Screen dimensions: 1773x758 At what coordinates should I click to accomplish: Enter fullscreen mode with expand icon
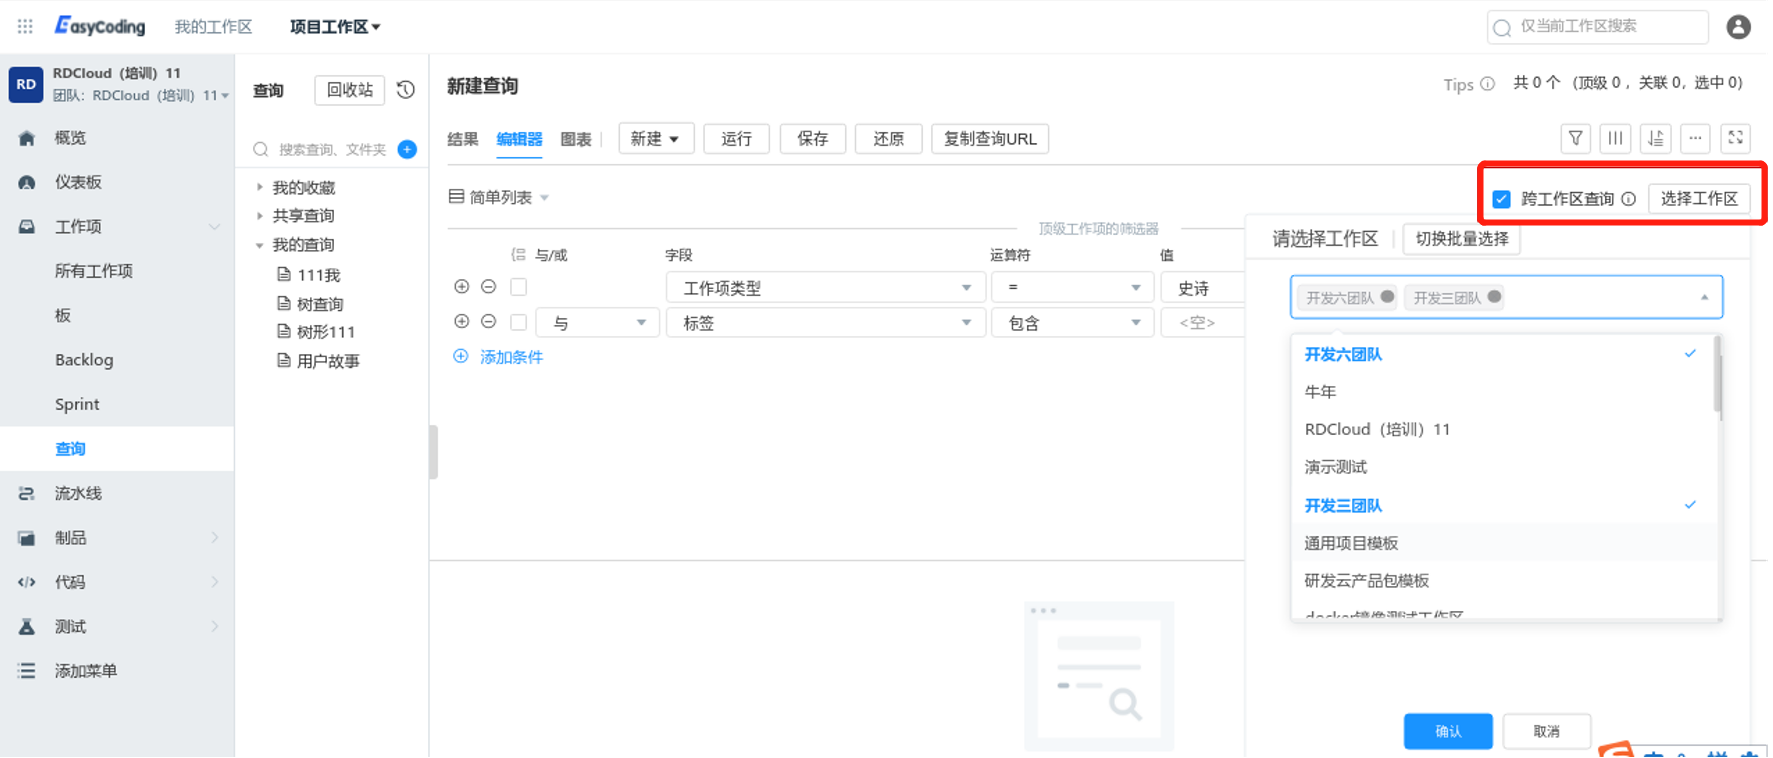pyautogui.click(x=1736, y=139)
